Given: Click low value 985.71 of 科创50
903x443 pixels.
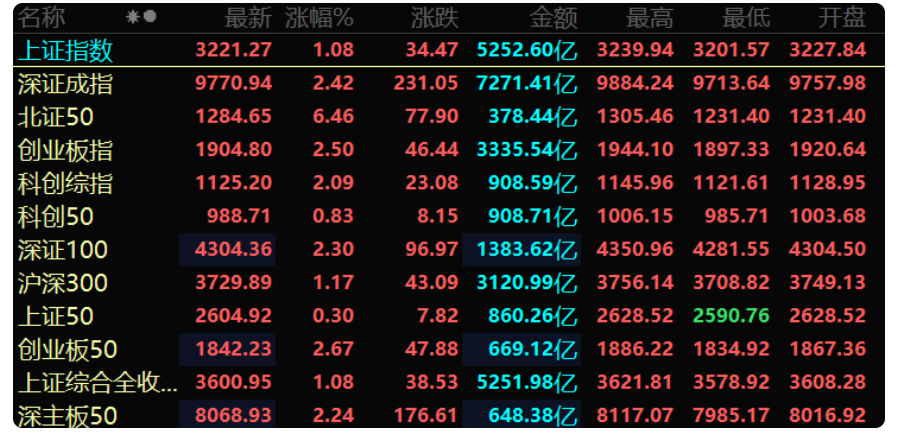Looking at the screenshot, I should (737, 216).
